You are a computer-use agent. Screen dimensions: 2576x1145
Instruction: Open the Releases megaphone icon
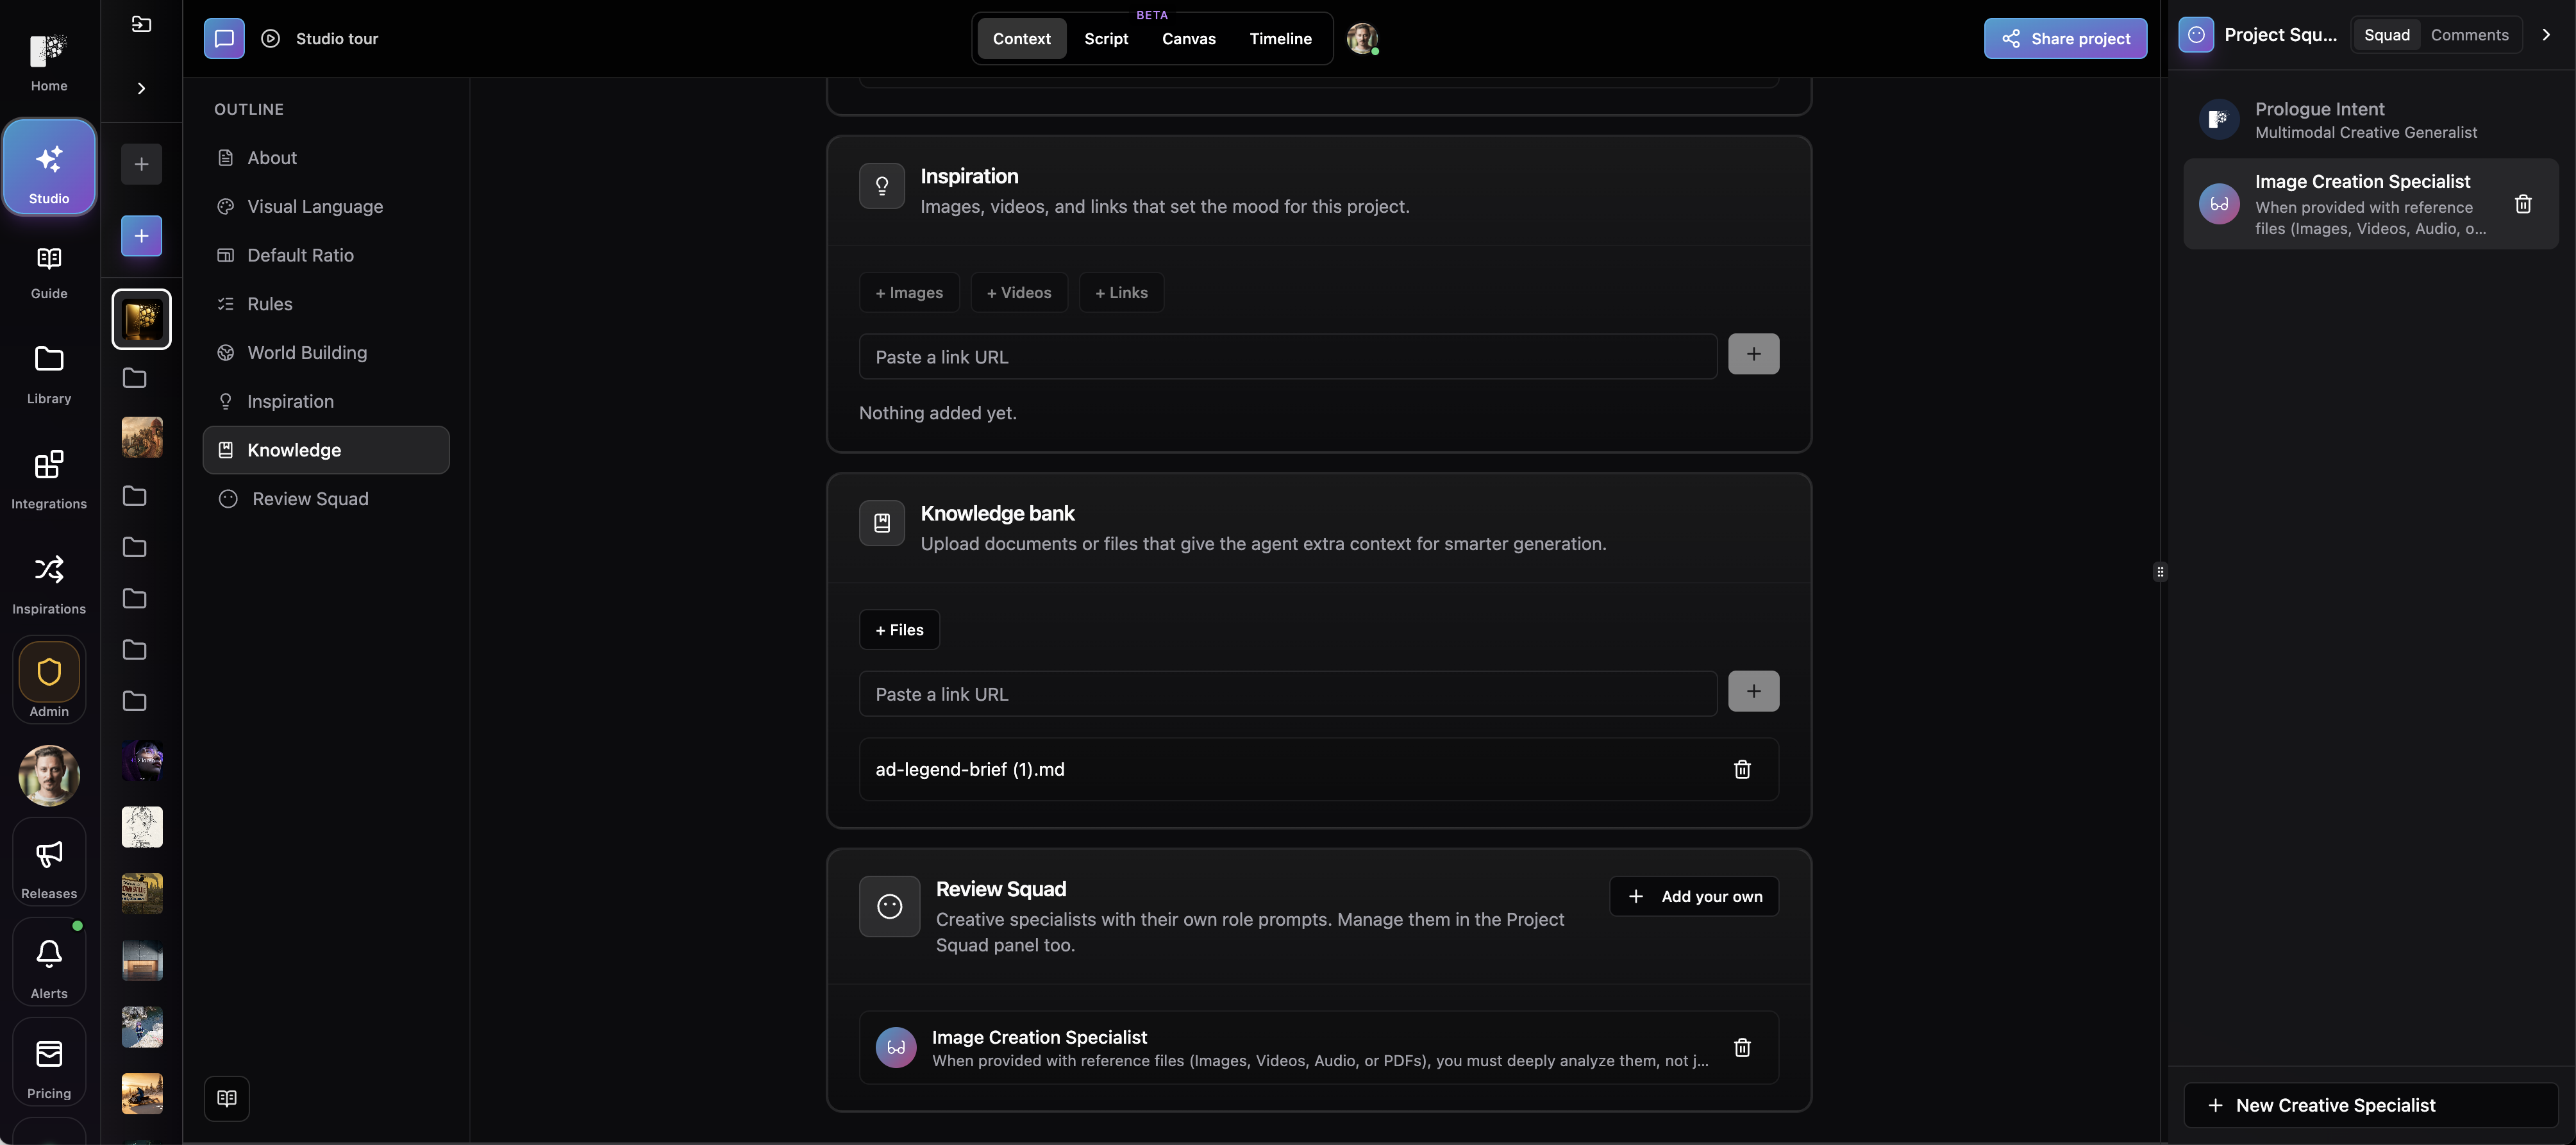pos(48,854)
